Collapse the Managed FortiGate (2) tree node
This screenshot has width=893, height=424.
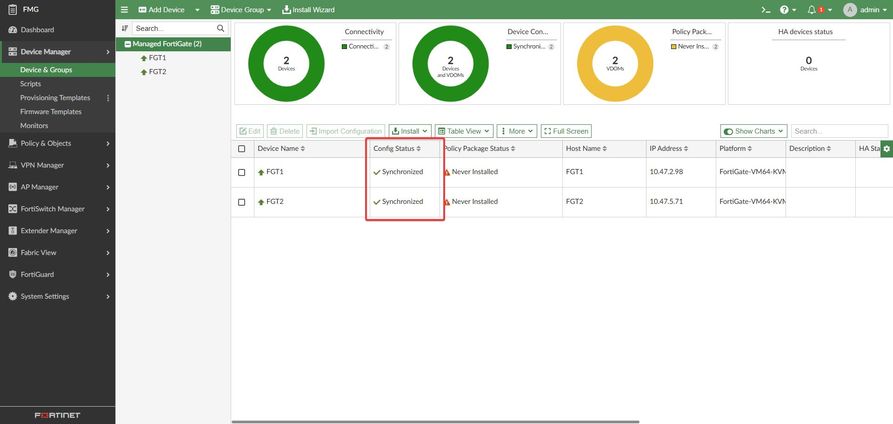(128, 44)
